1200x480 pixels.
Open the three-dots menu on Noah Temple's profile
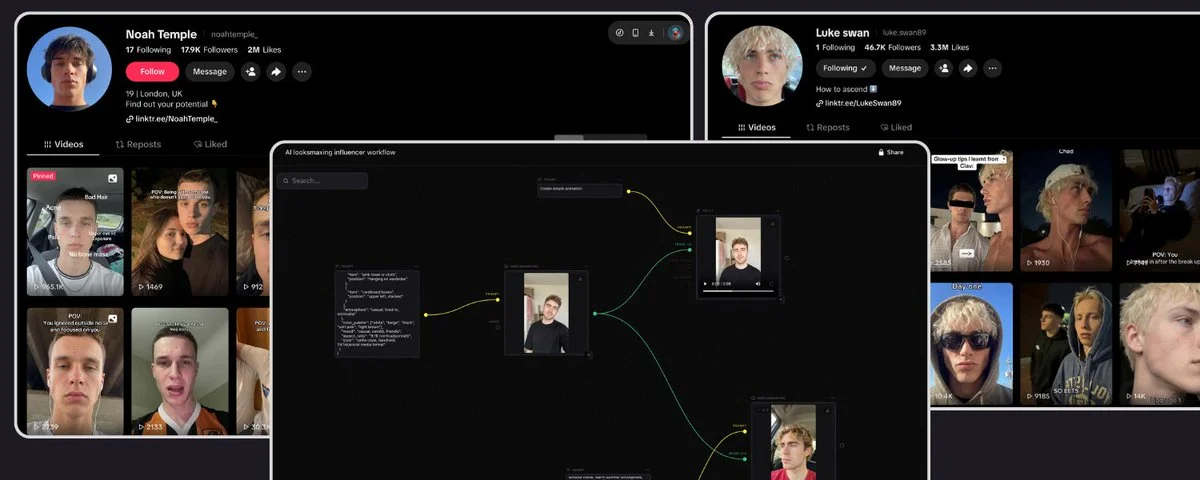click(x=302, y=72)
